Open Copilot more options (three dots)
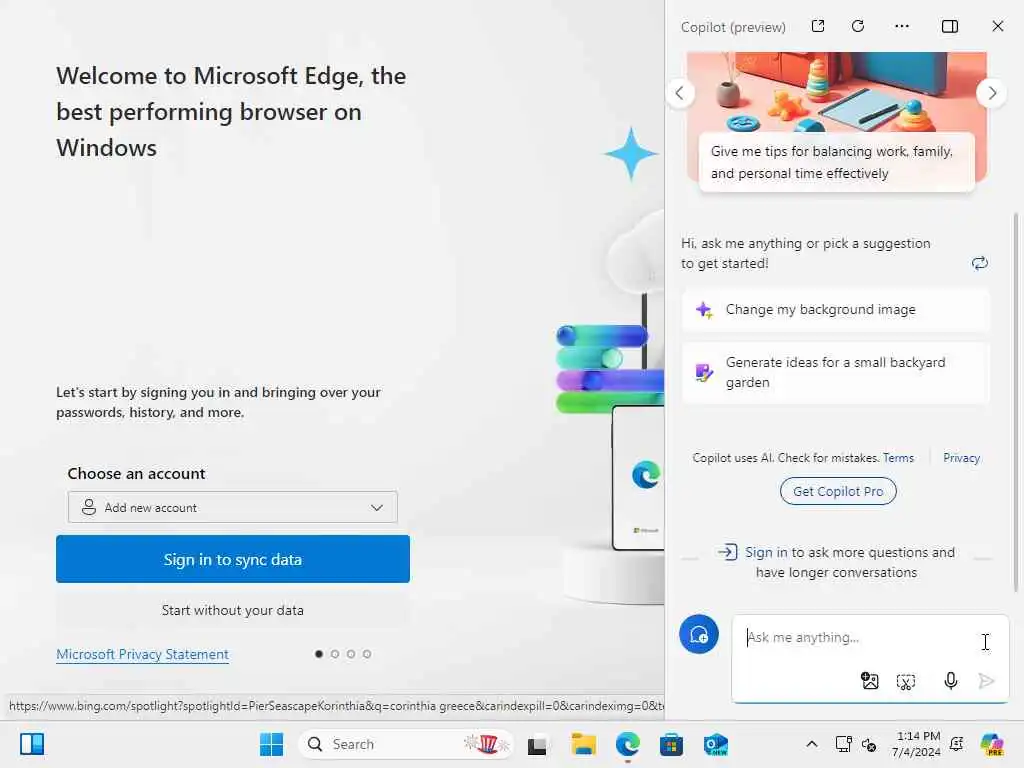Viewport: 1024px width, 768px height. (902, 26)
